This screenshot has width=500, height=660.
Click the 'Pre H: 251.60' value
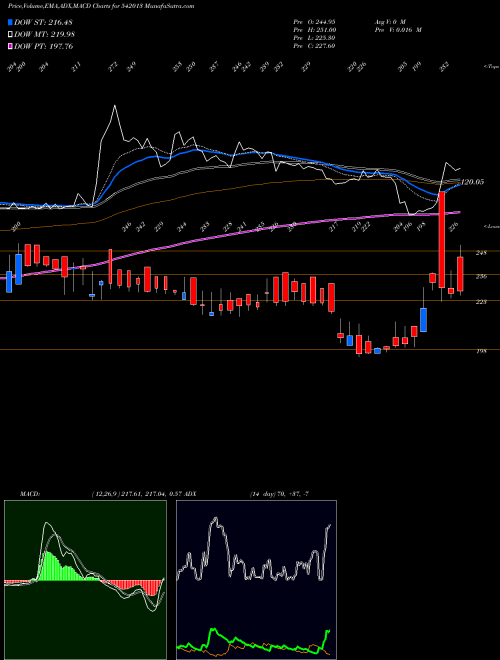[314, 30]
